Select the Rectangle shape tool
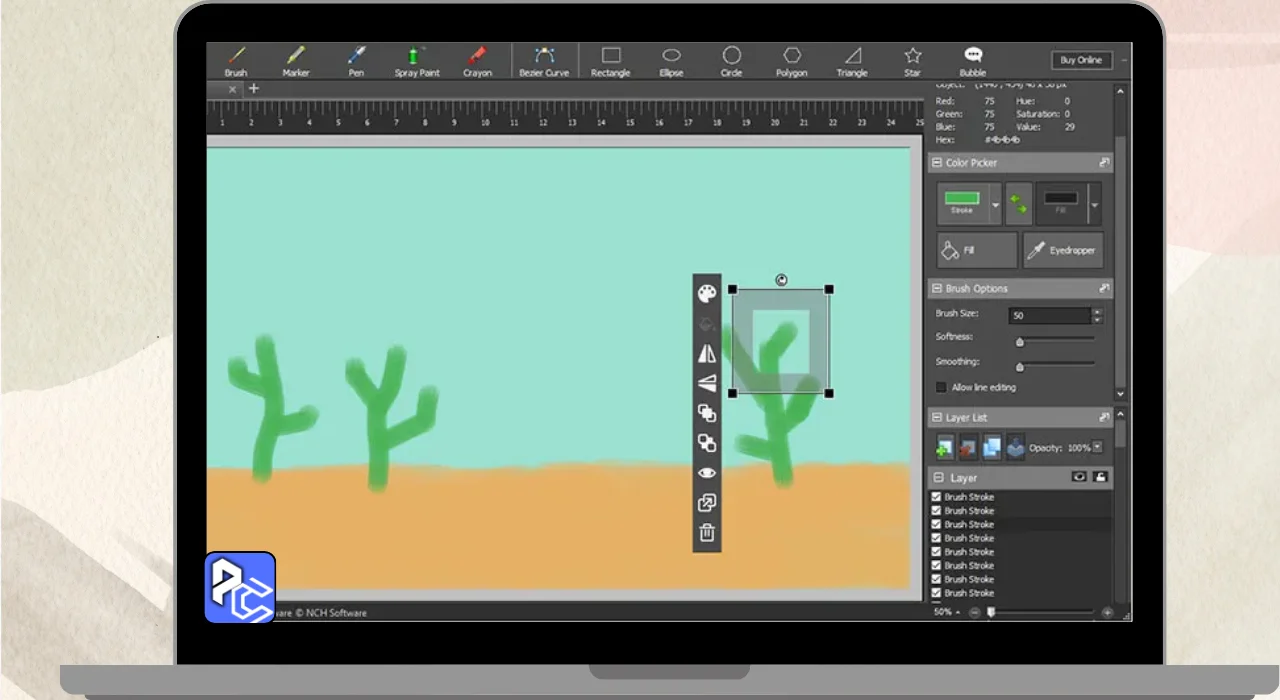The height and width of the screenshot is (700, 1280). (x=610, y=61)
